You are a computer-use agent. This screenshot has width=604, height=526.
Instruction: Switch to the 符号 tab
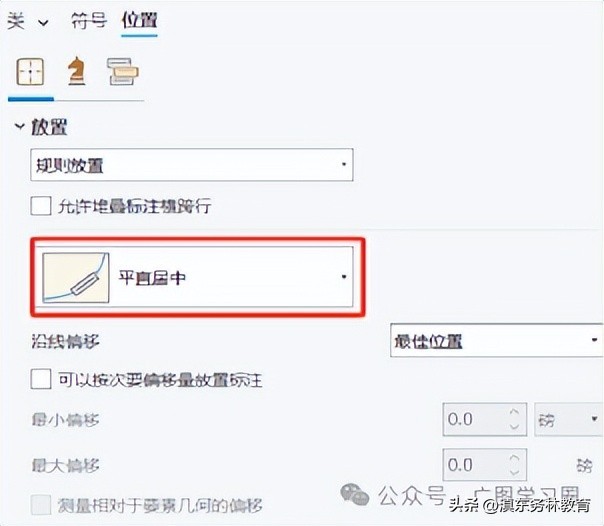click(89, 20)
